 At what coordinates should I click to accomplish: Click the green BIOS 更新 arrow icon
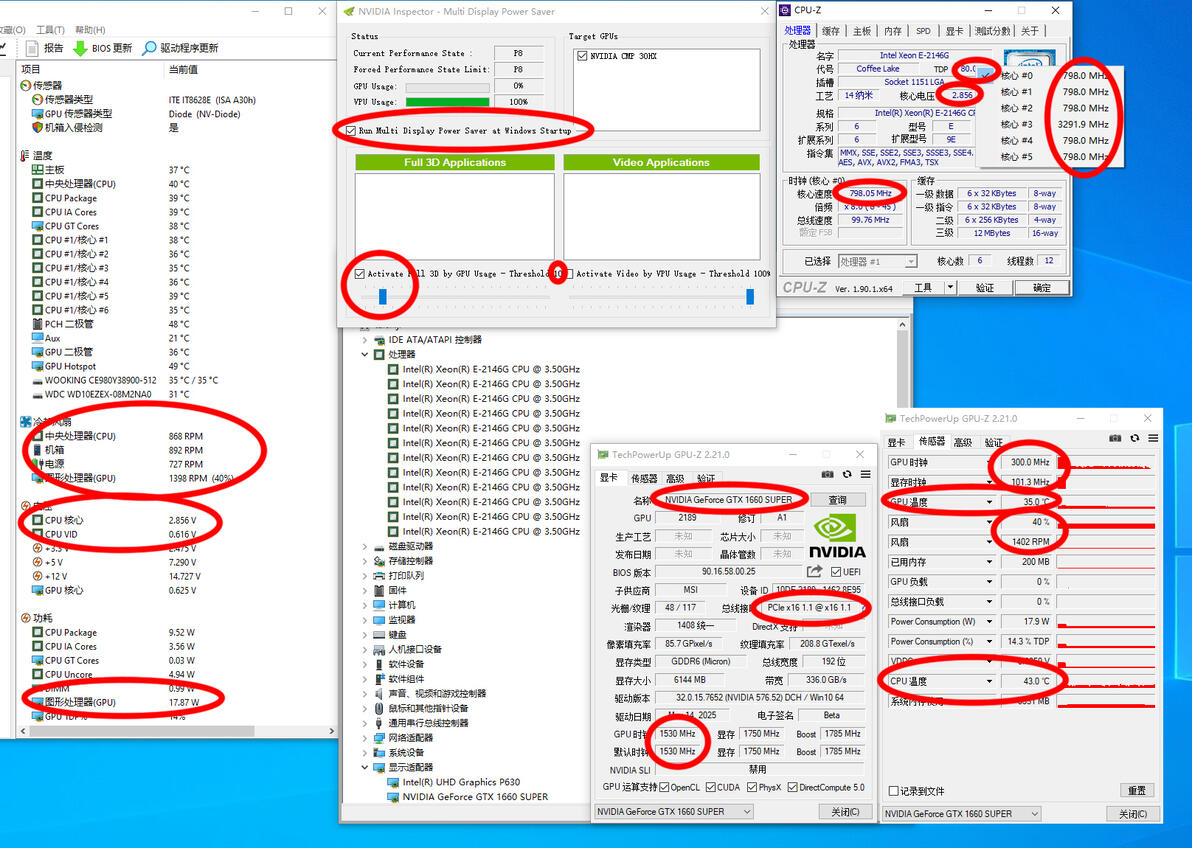tap(80, 49)
